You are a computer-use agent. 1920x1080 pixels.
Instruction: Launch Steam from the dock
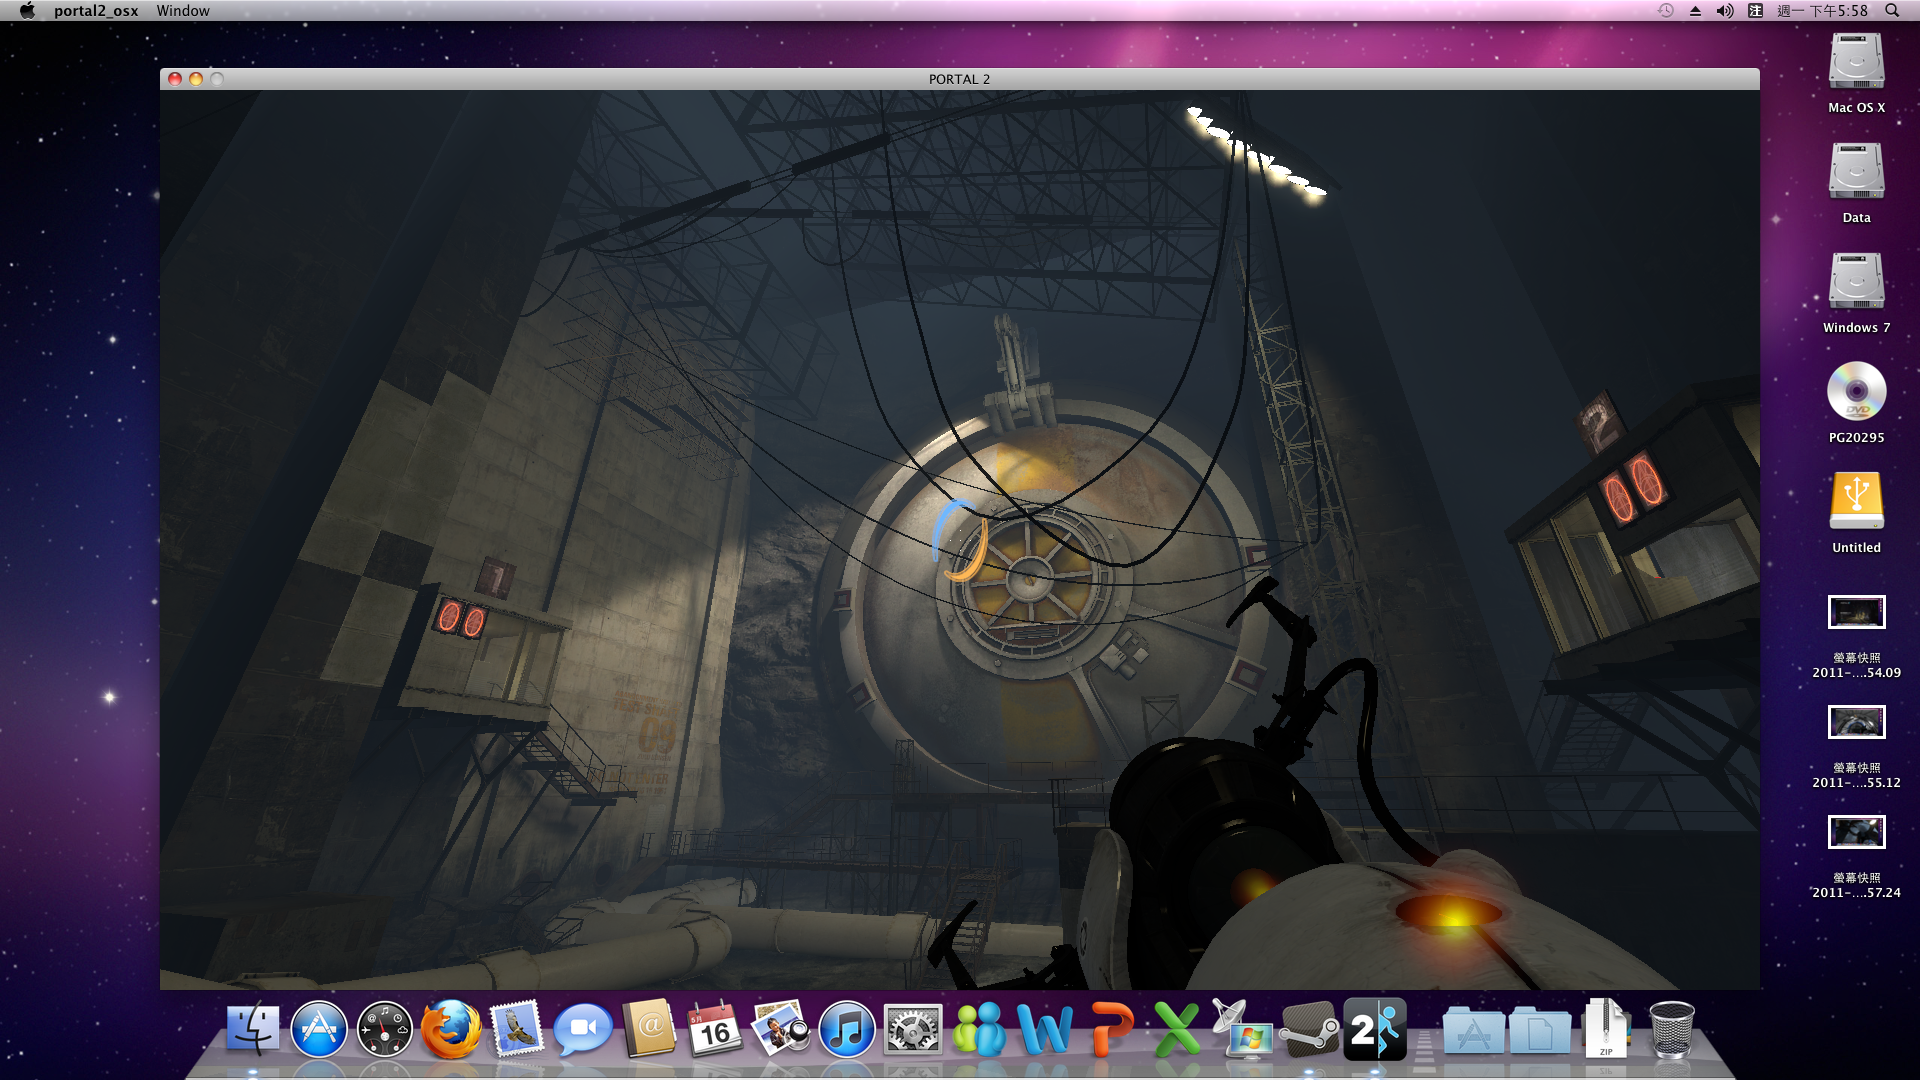pos(1309,1029)
